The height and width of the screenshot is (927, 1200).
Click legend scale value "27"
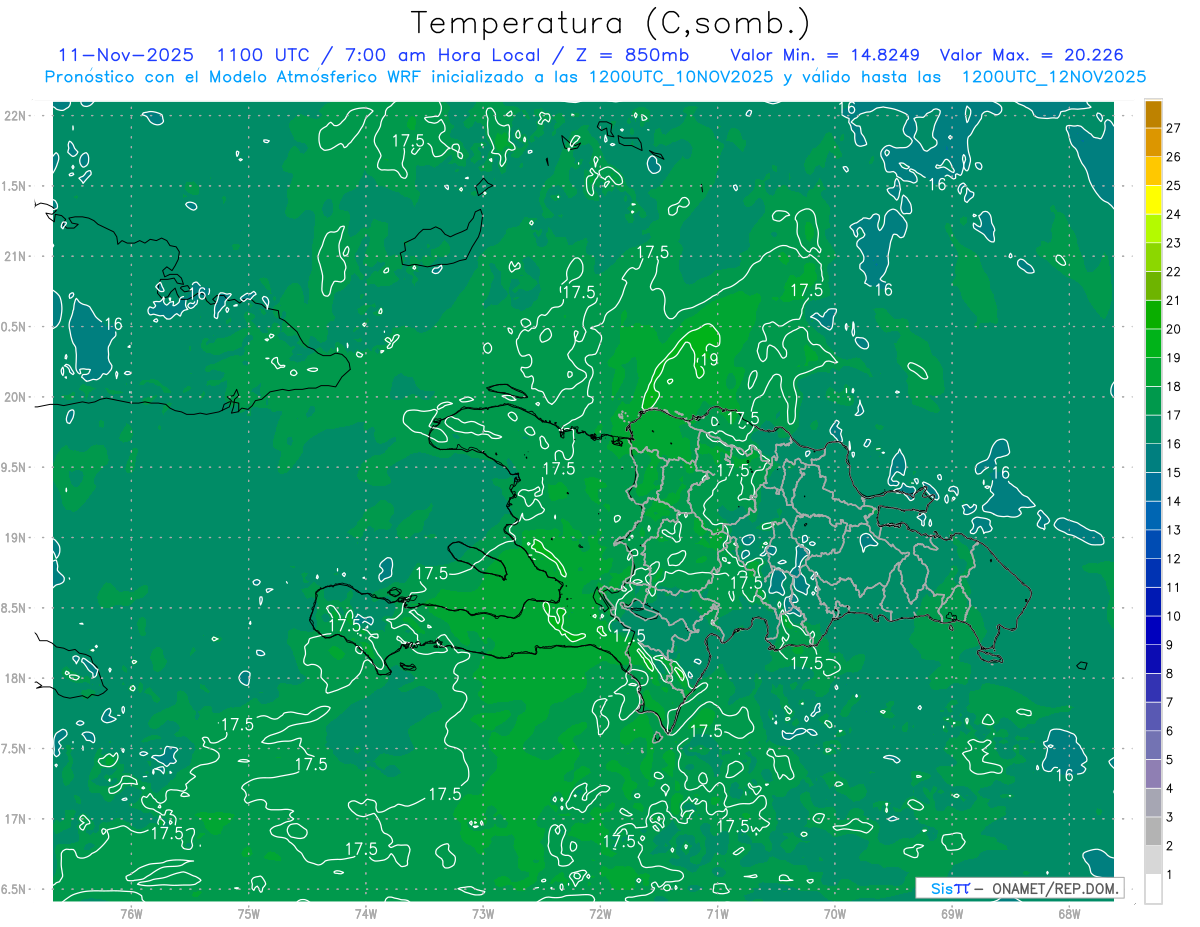click(x=1174, y=128)
